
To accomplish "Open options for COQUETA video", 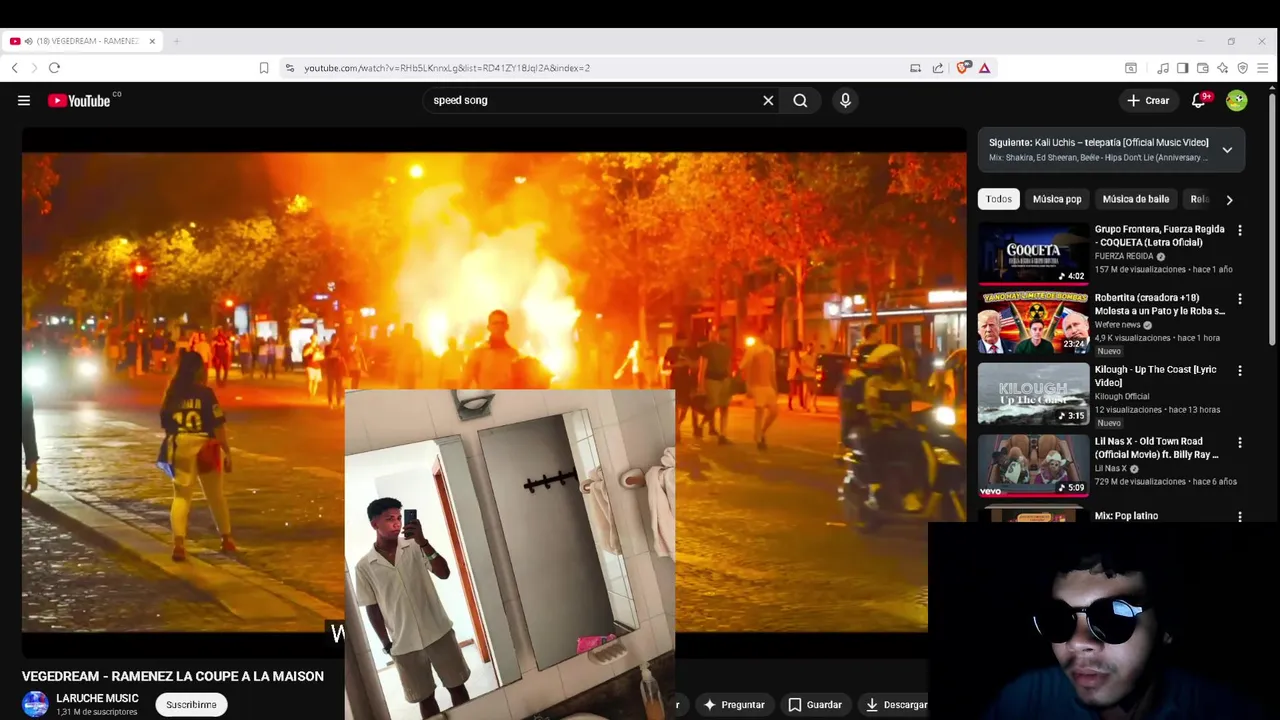I will 1240,230.
